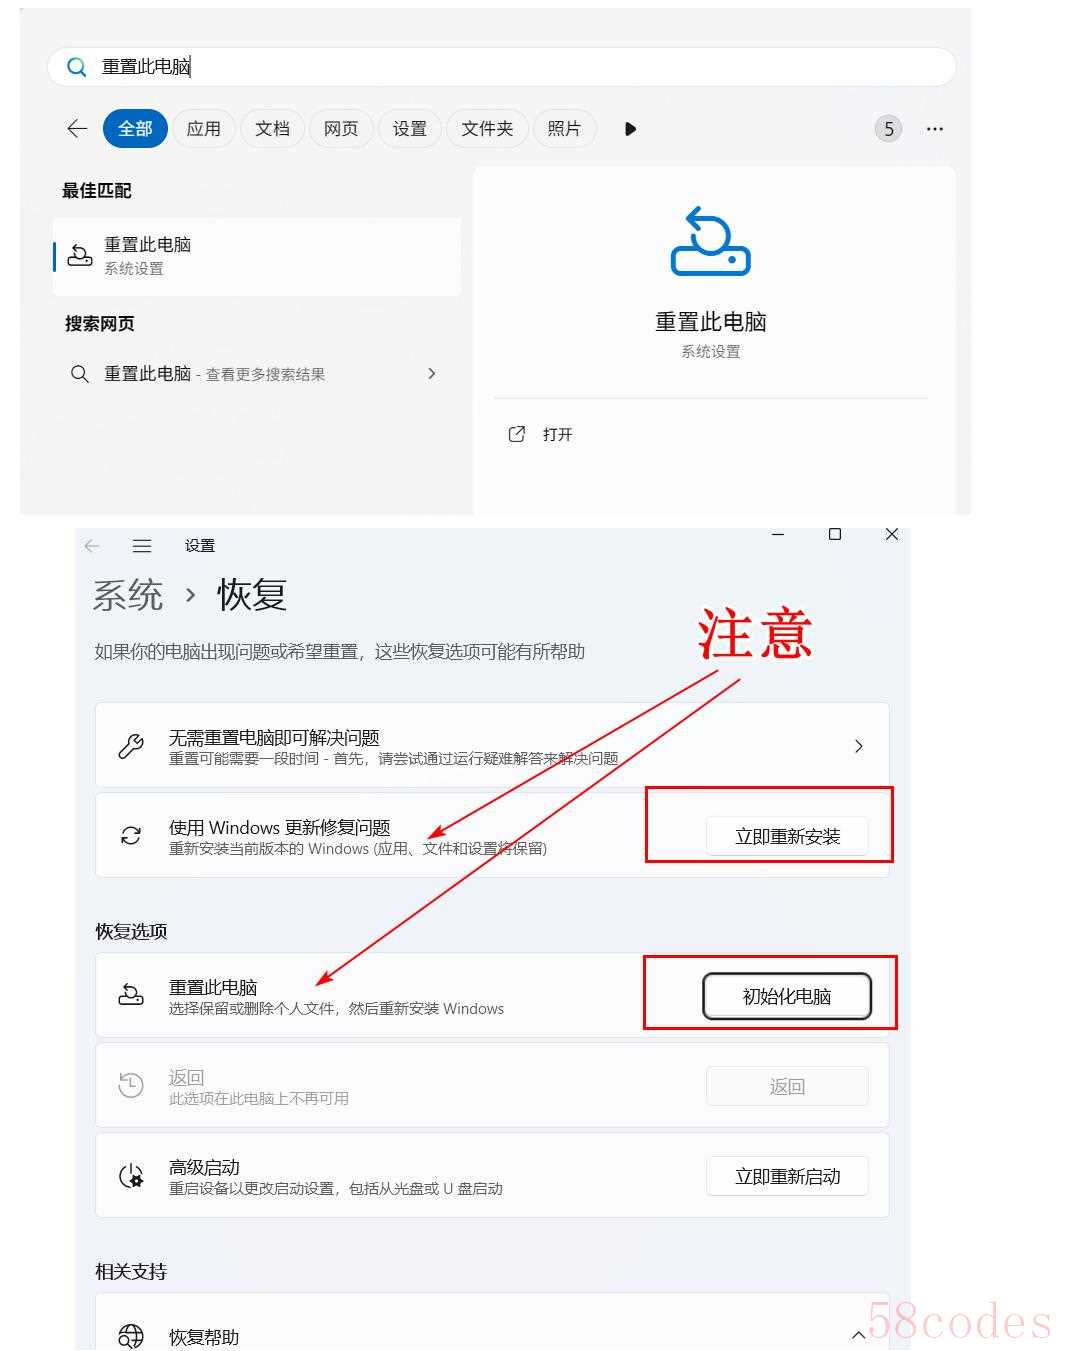Open the three-dot more options menu
This screenshot has height=1351, width=1067.
[x=935, y=129]
